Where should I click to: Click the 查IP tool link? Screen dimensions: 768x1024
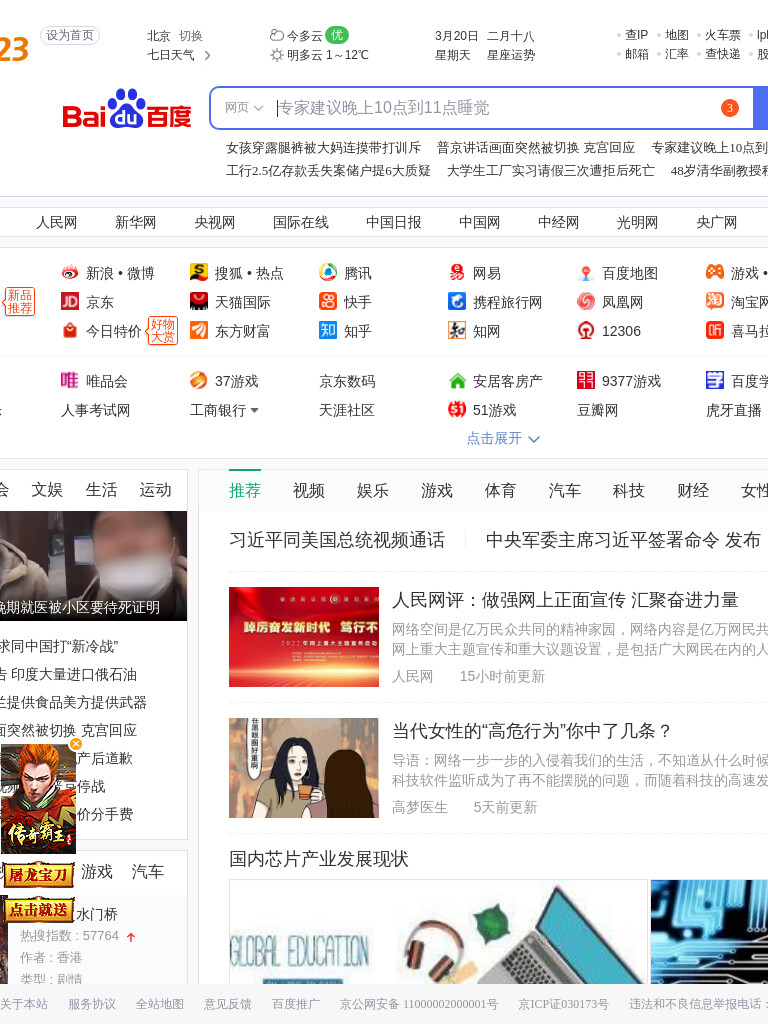pos(637,35)
